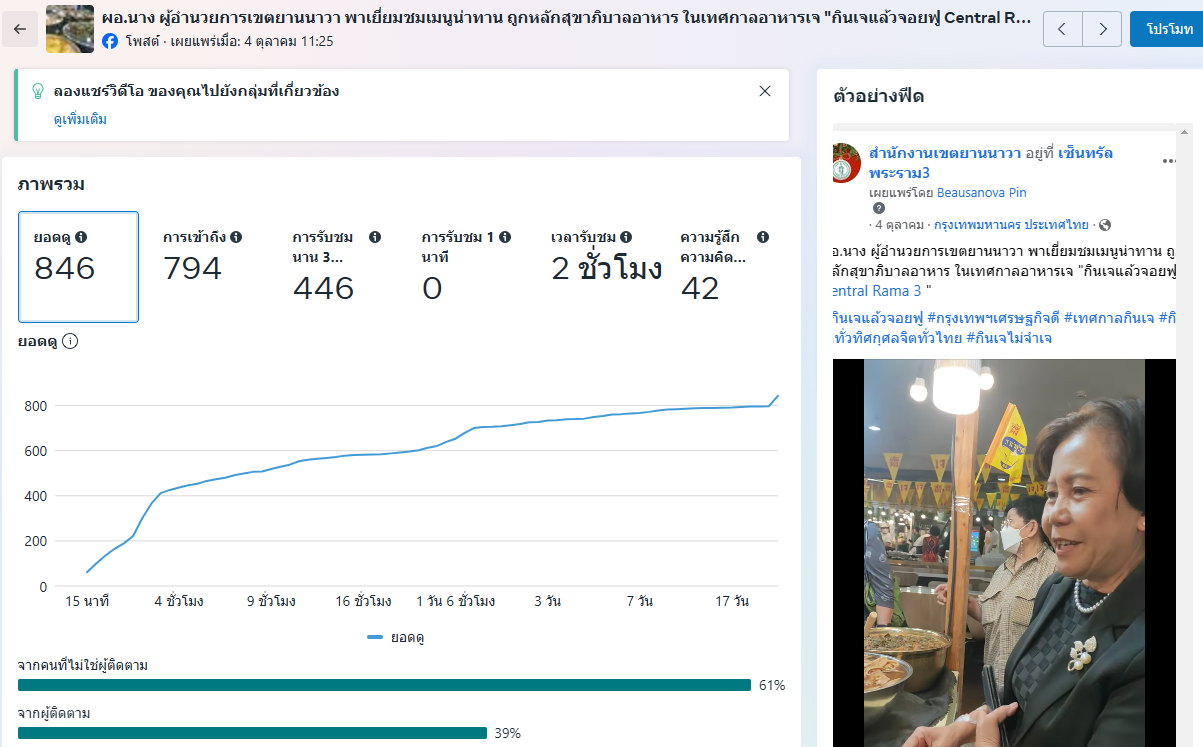Go to the next post with right chevron
The height and width of the screenshot is (747, 1203).
point(1102,29)
